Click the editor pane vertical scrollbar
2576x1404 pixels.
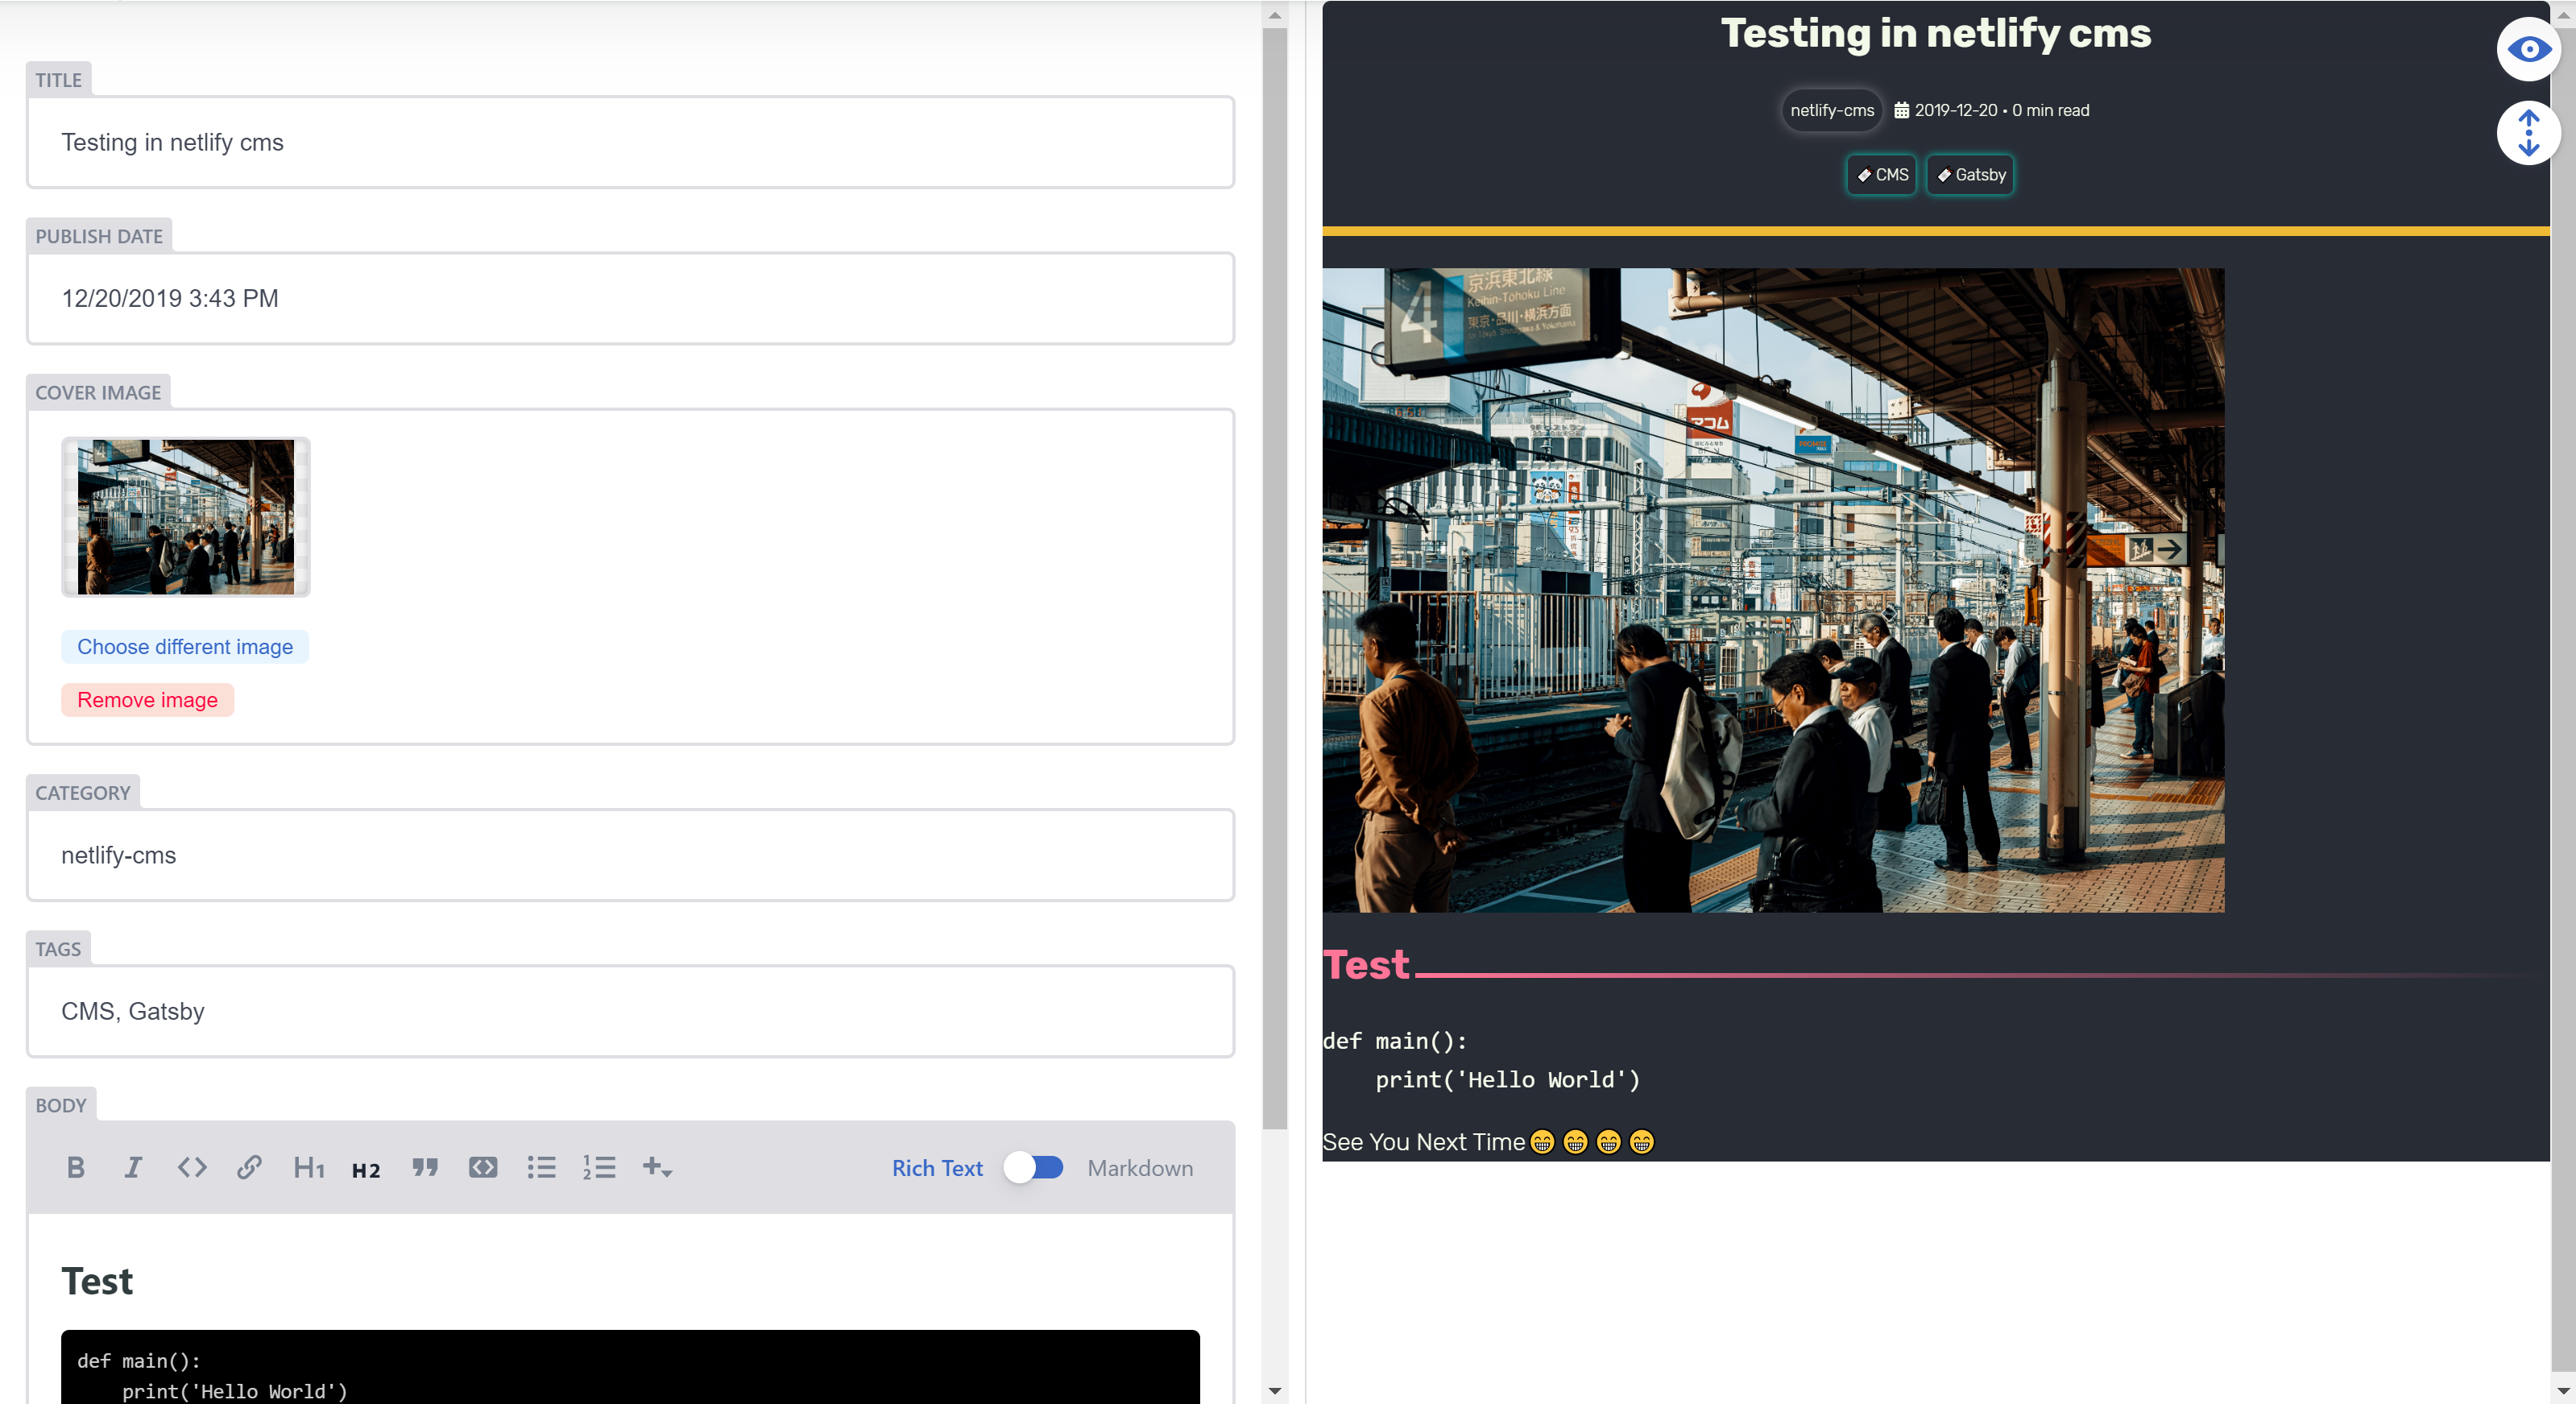point(1274,580)
